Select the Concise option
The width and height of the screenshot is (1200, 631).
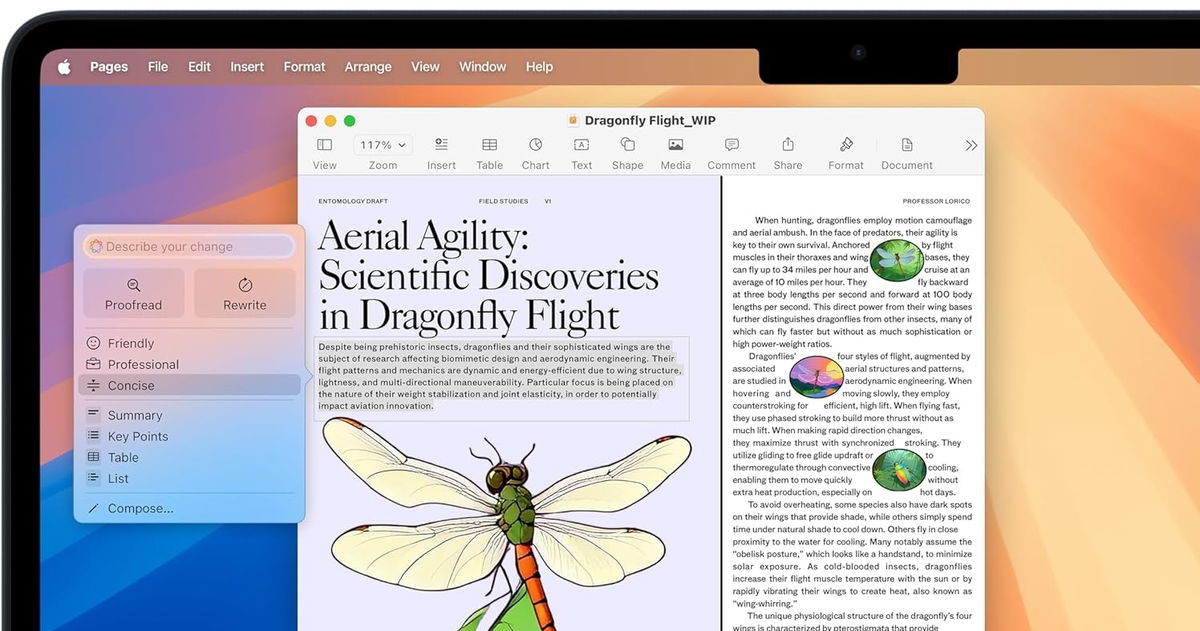click(189, 385)
